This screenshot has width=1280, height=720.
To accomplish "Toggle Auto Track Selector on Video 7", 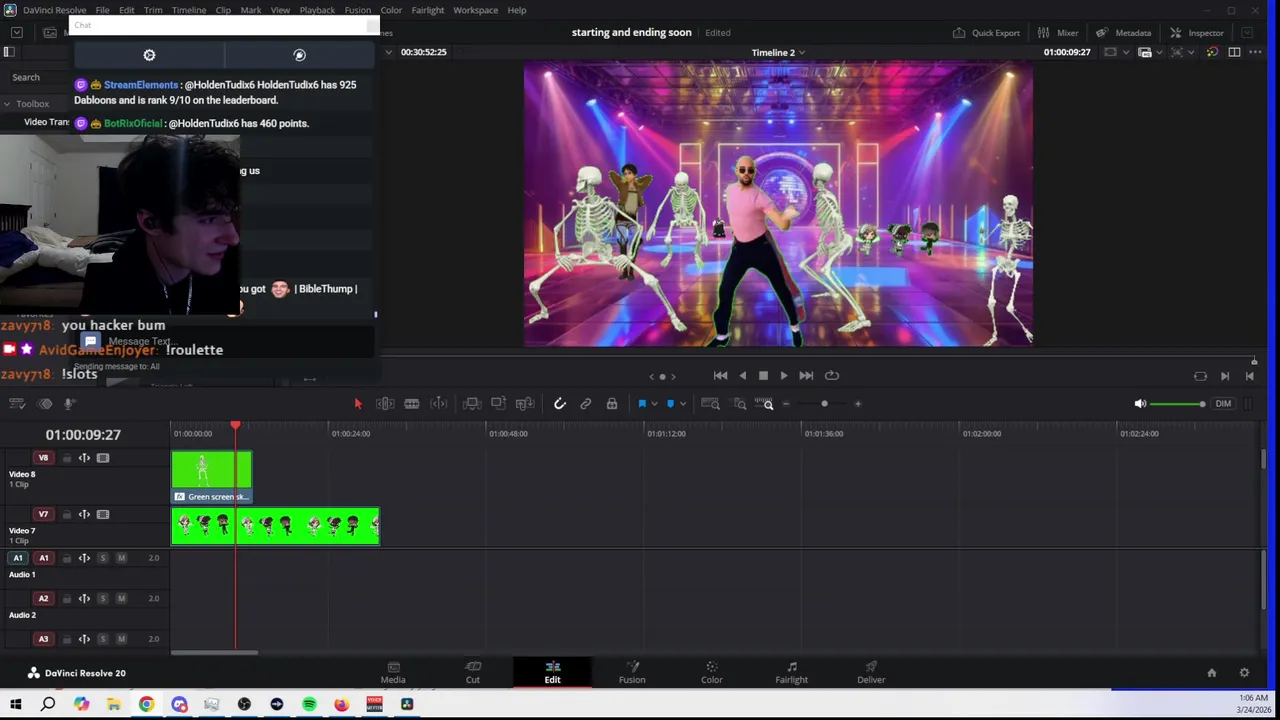I will [x=84, y=515].
